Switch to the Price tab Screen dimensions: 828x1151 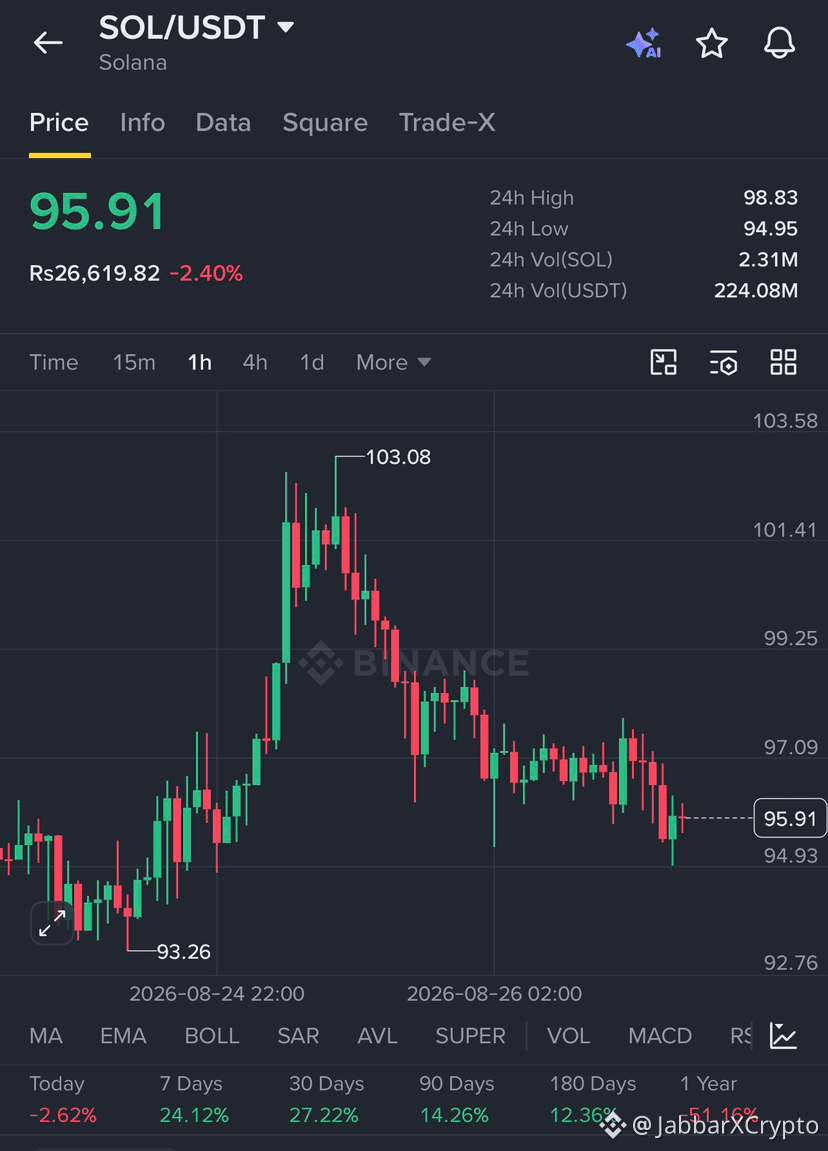(x=59, y=123)
